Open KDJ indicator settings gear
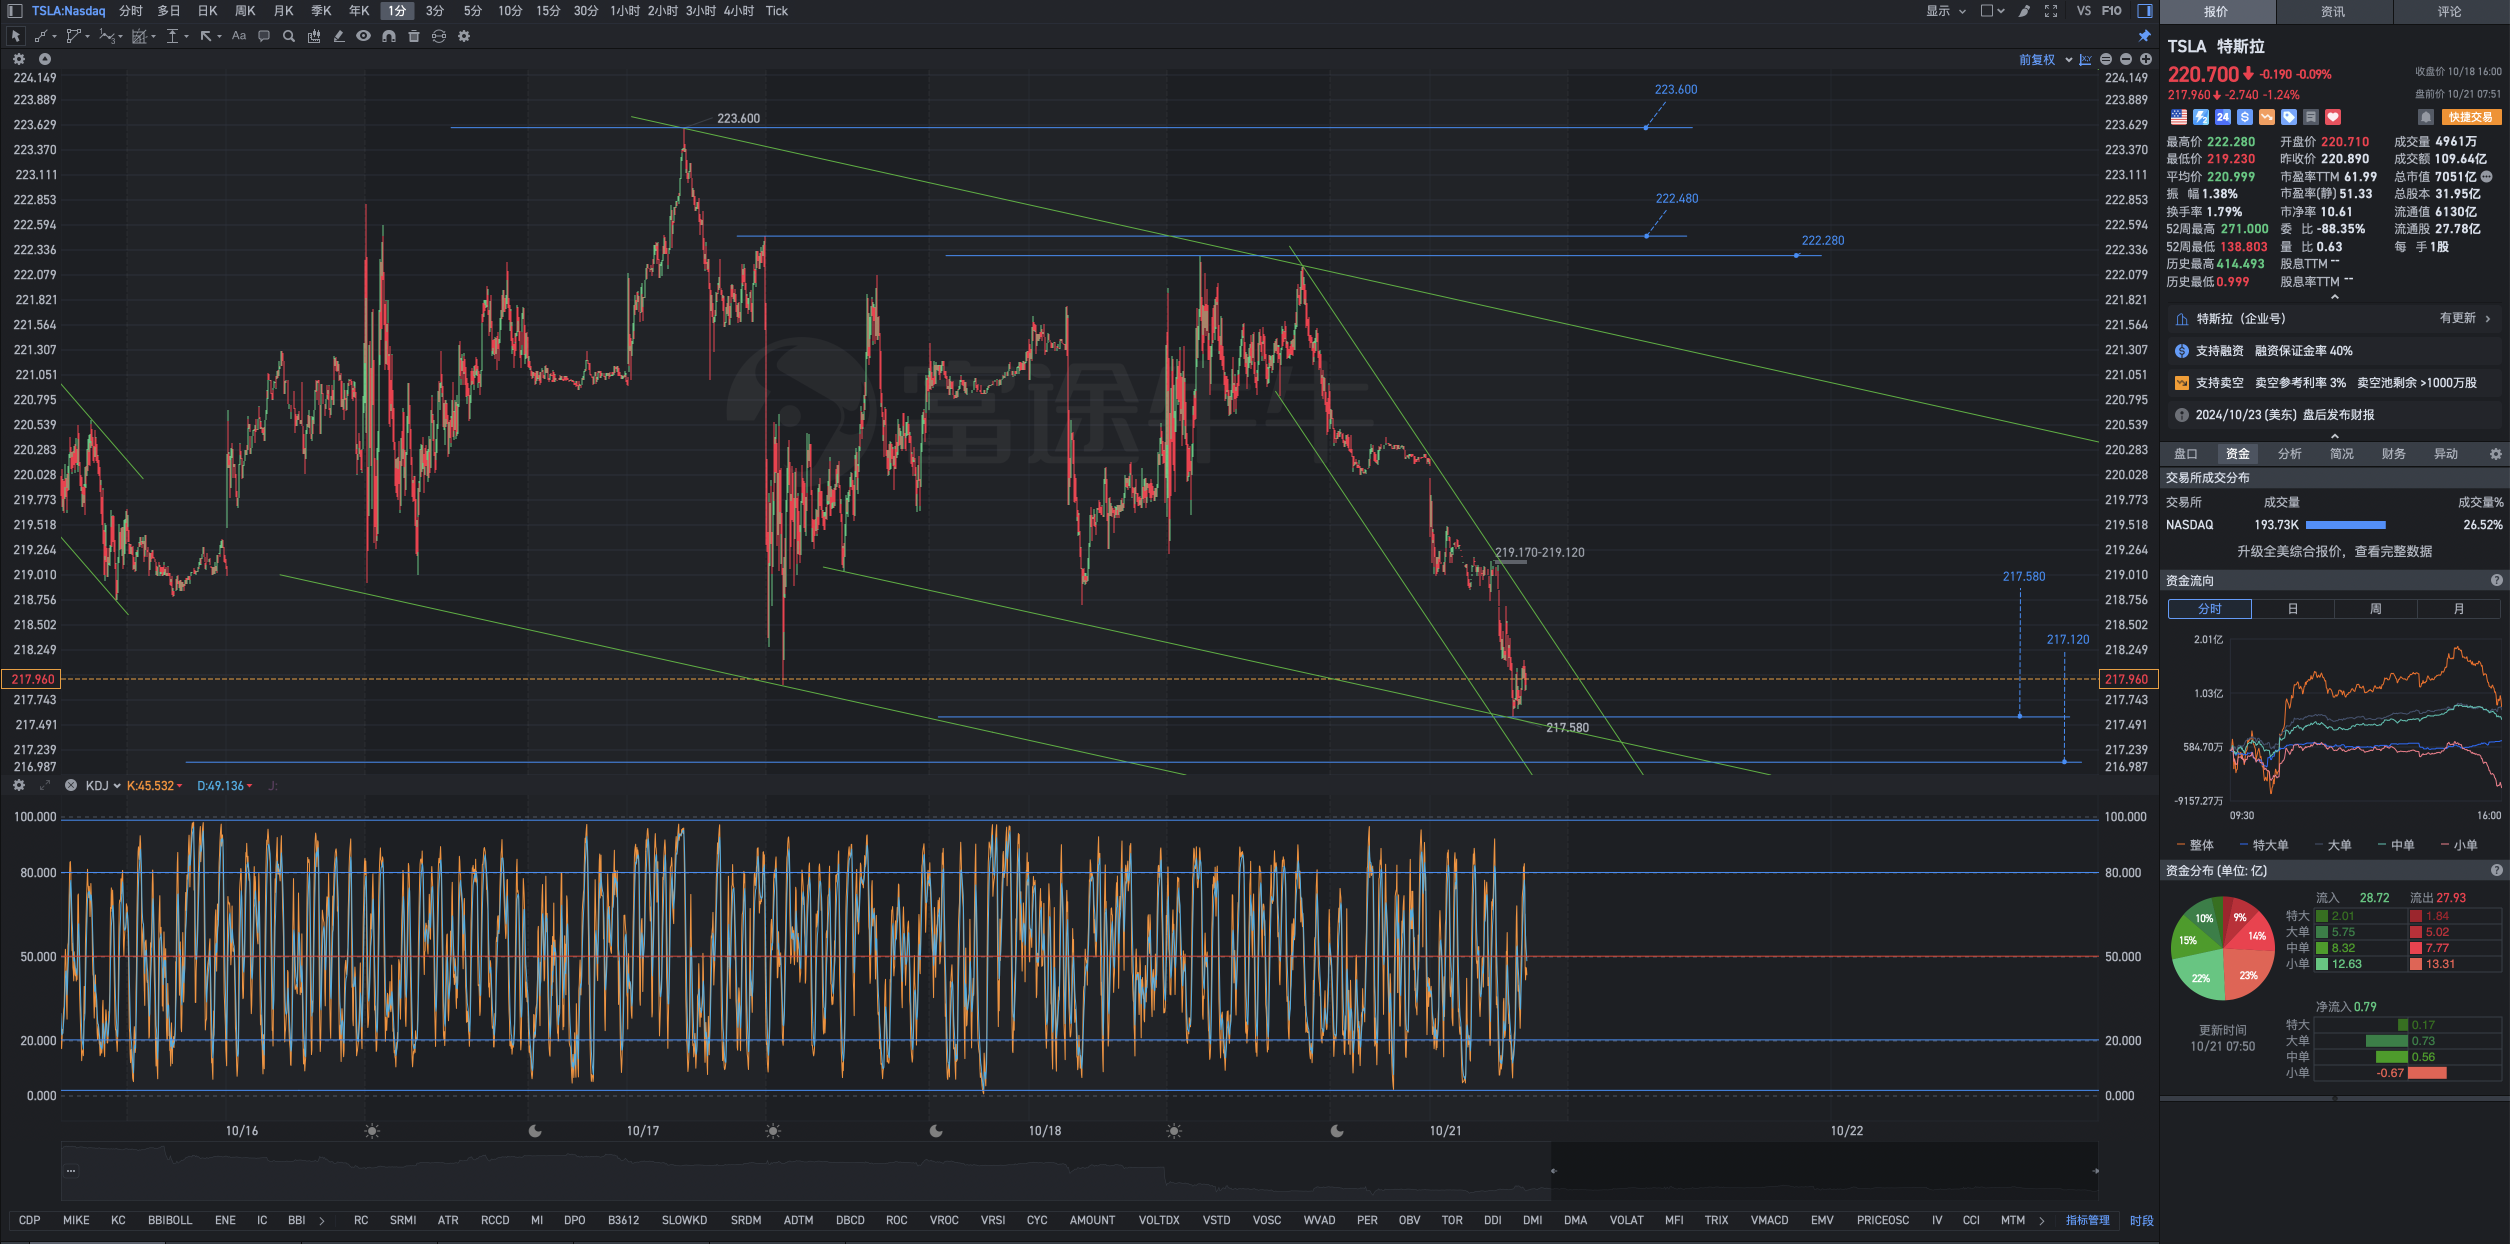This screenshot has height=1244, width=2510. pyautogui.click(x=18, y=786)
